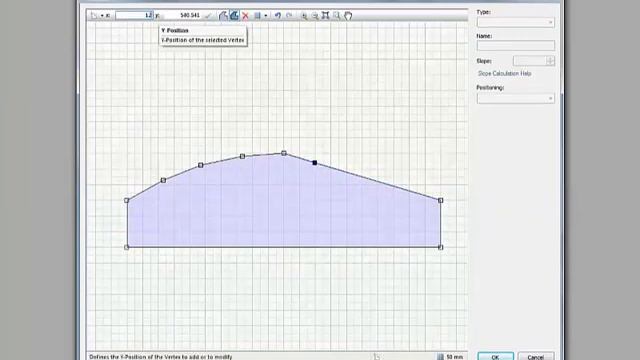Viewport: 640px width, 360px height.
Task: Confirm with the OK button
Action: tap(496, 356)
